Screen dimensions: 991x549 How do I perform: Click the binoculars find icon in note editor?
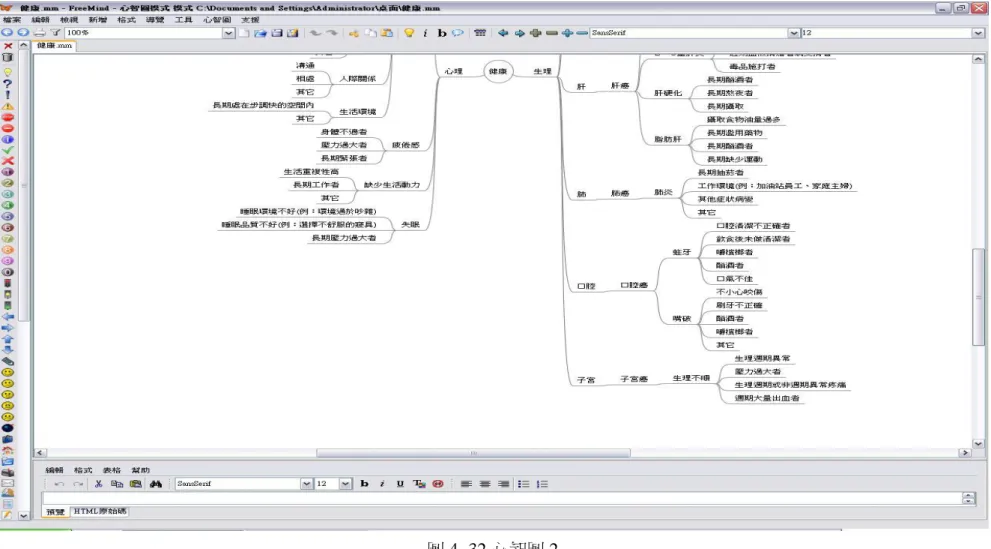[x=155, y=484]
